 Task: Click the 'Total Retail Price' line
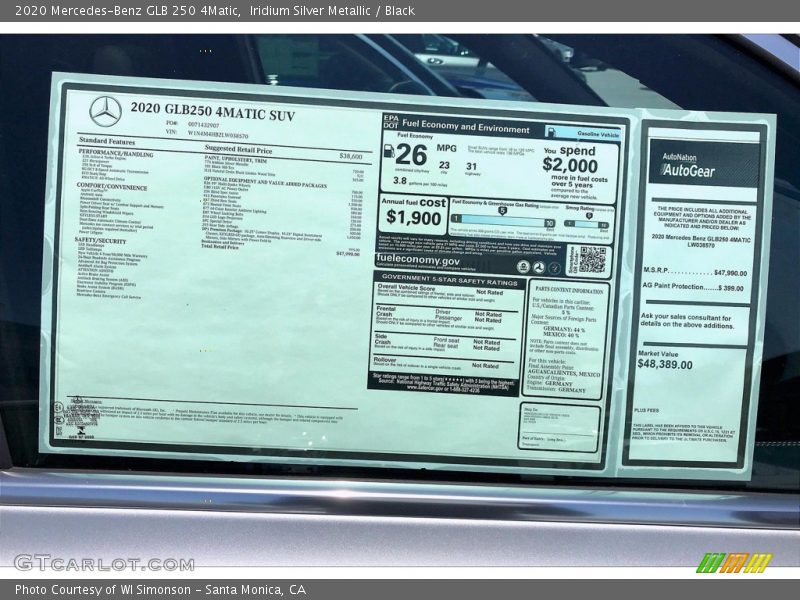click(x=281, y=249)
